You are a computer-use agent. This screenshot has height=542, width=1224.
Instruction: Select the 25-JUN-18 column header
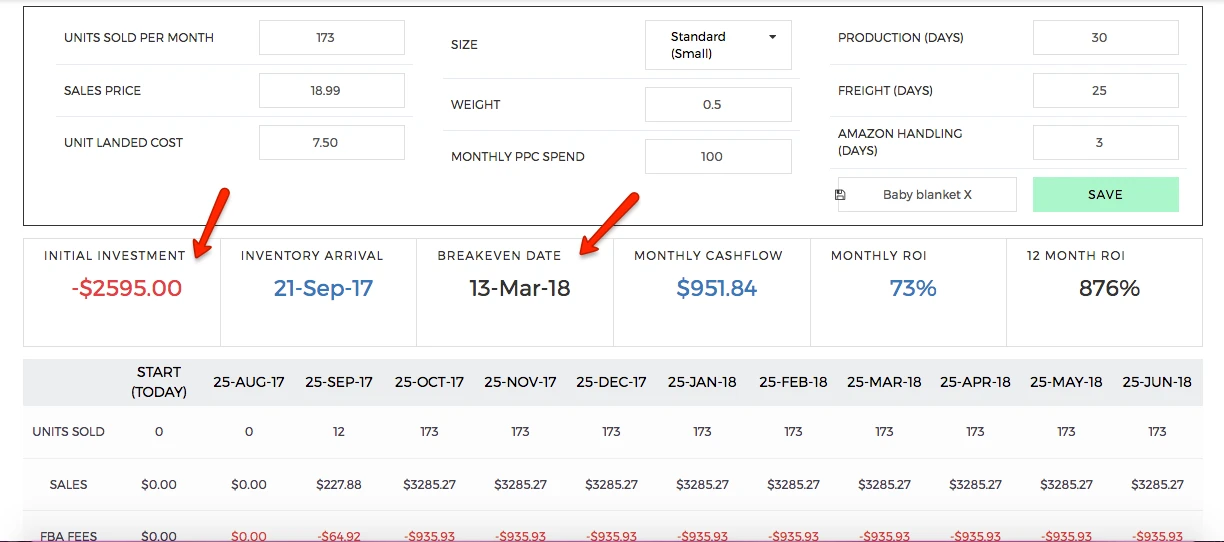click(1157, 382)
